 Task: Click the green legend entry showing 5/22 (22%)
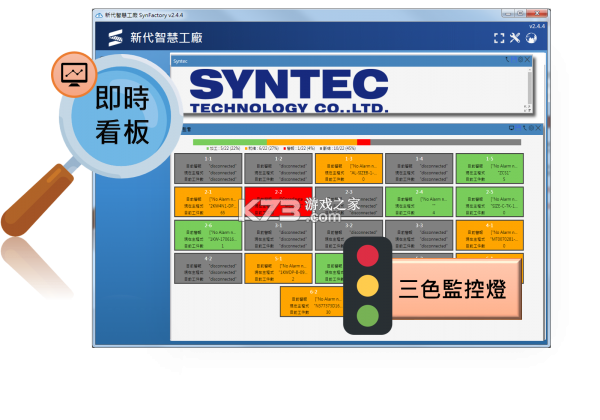[223, 148]
